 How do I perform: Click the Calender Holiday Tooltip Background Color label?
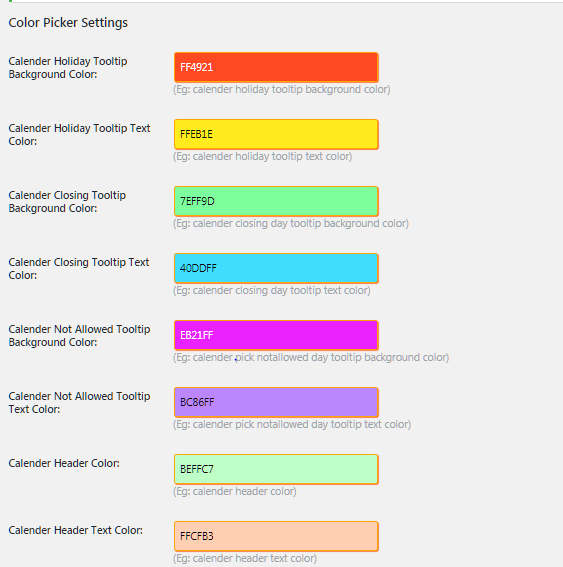pos(68,68)
